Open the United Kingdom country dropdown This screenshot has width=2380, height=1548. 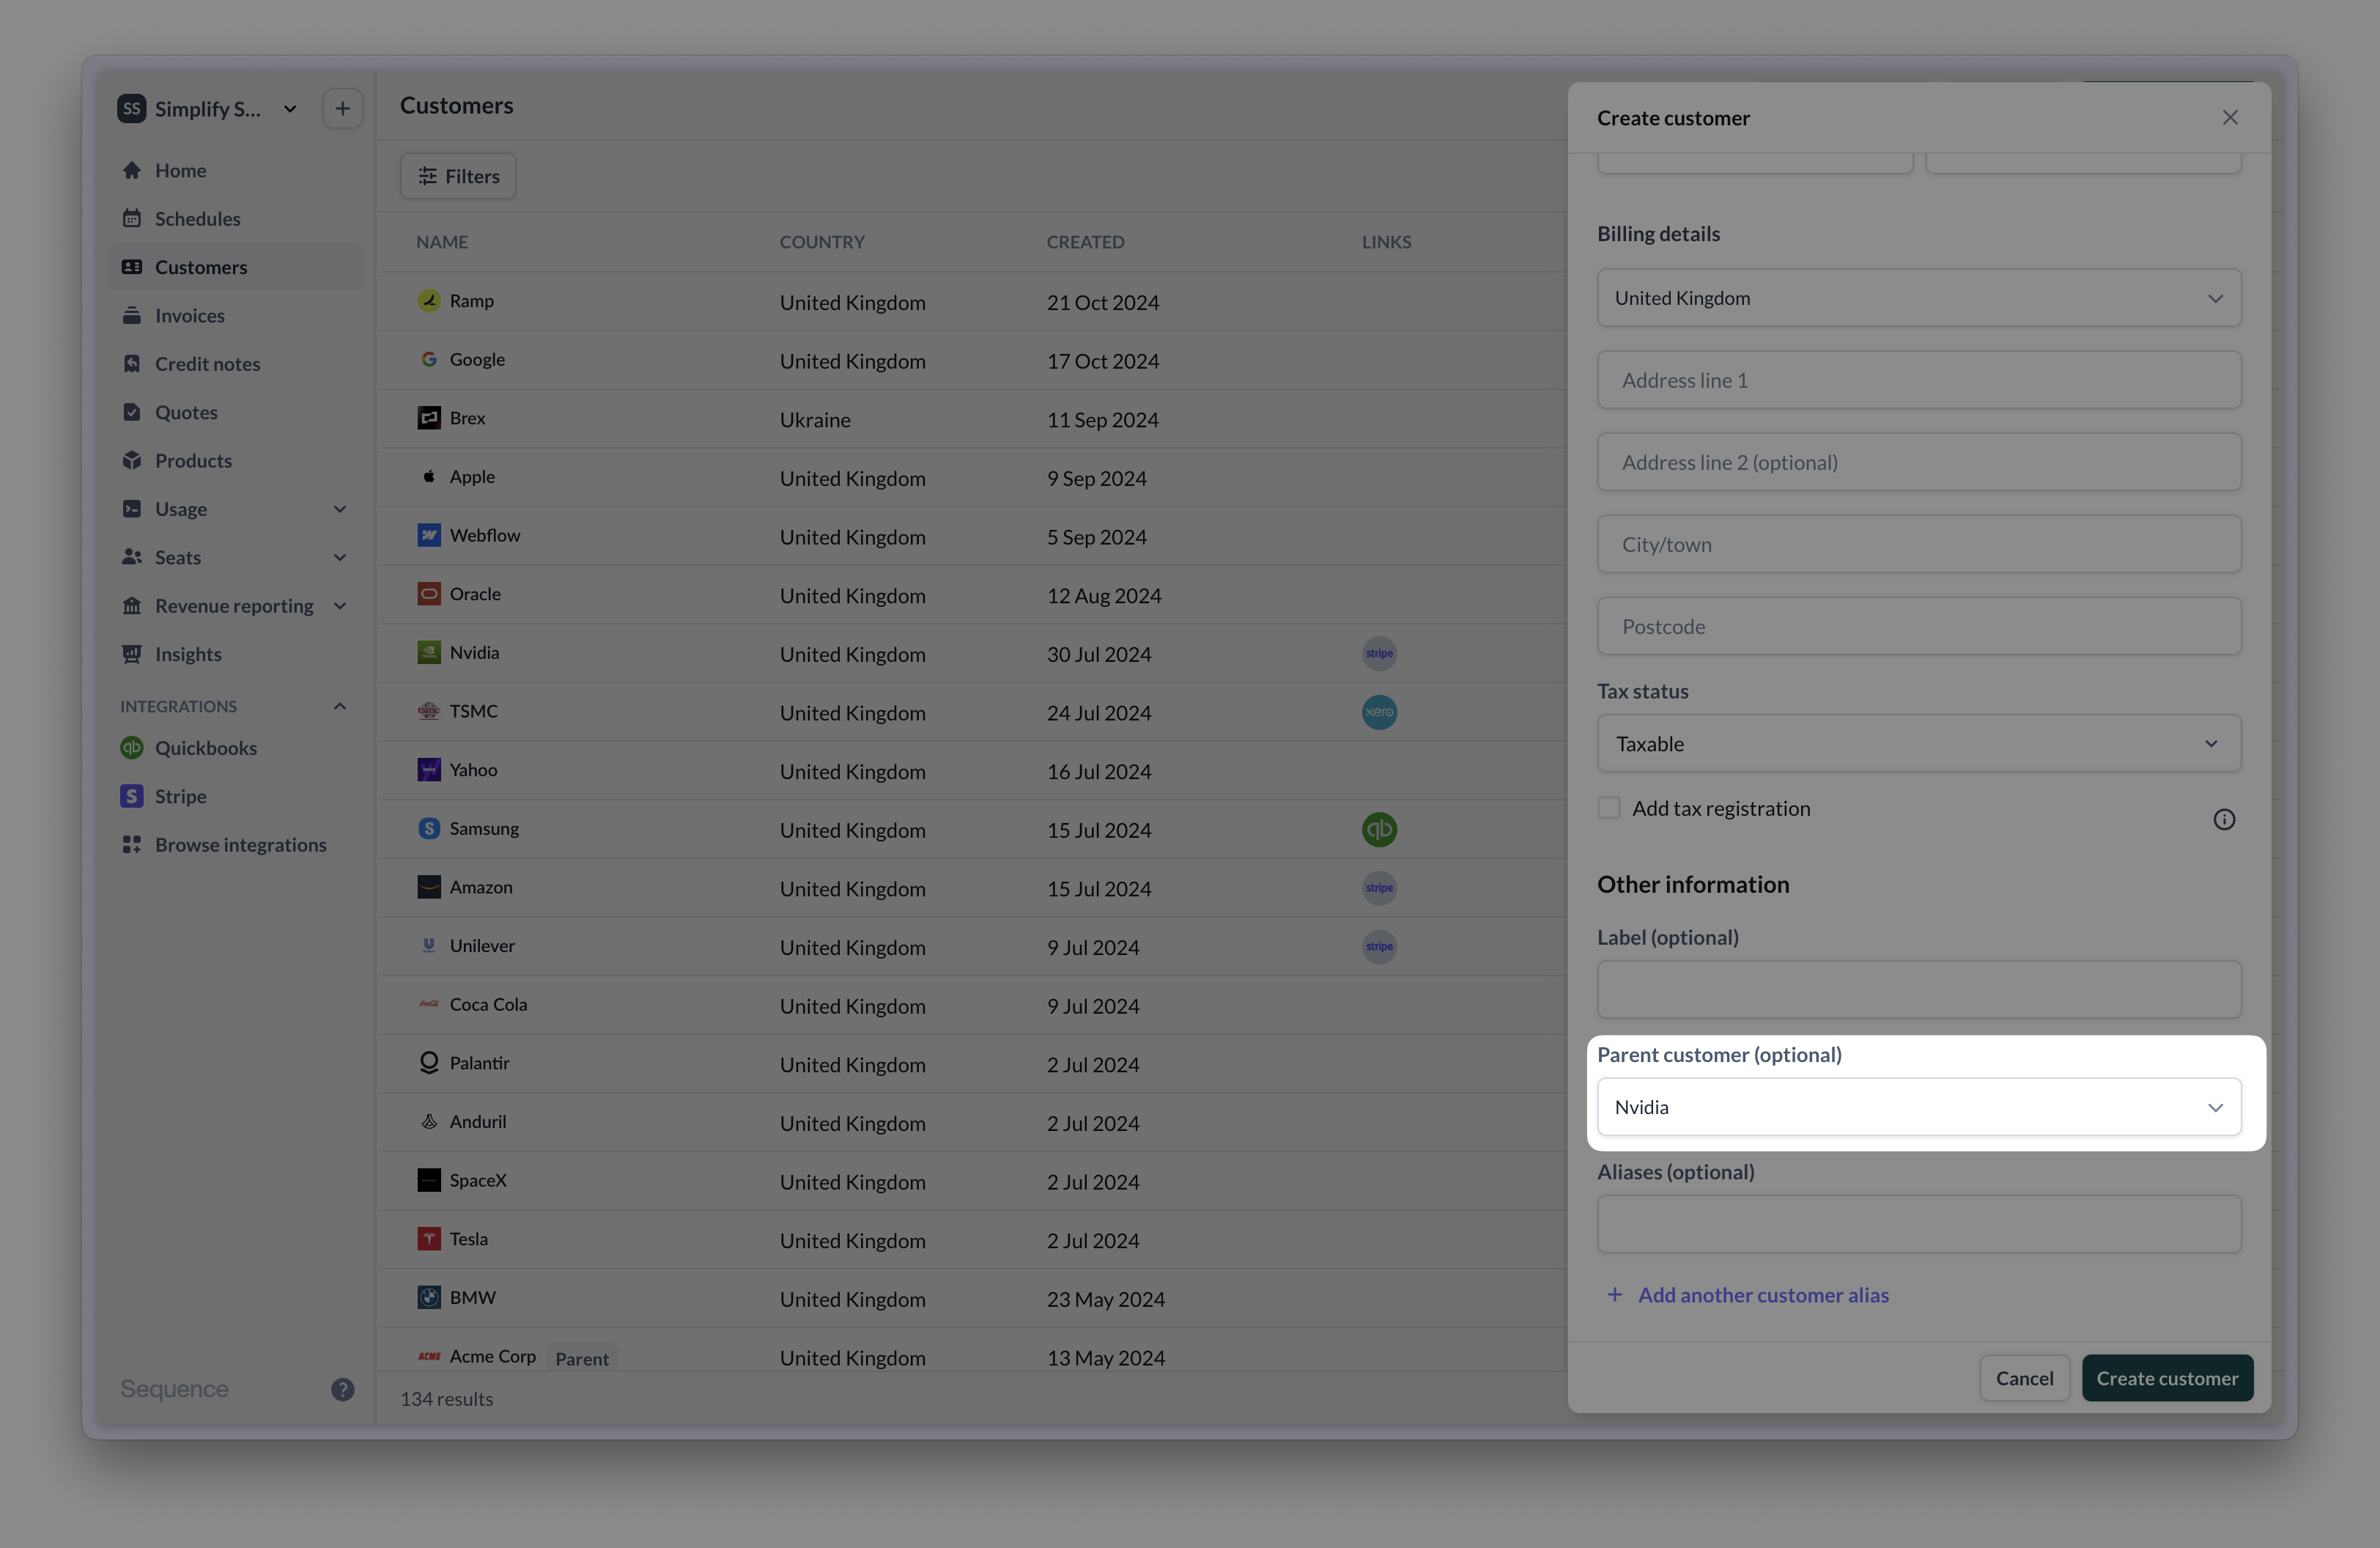[x=1918, y=298]
